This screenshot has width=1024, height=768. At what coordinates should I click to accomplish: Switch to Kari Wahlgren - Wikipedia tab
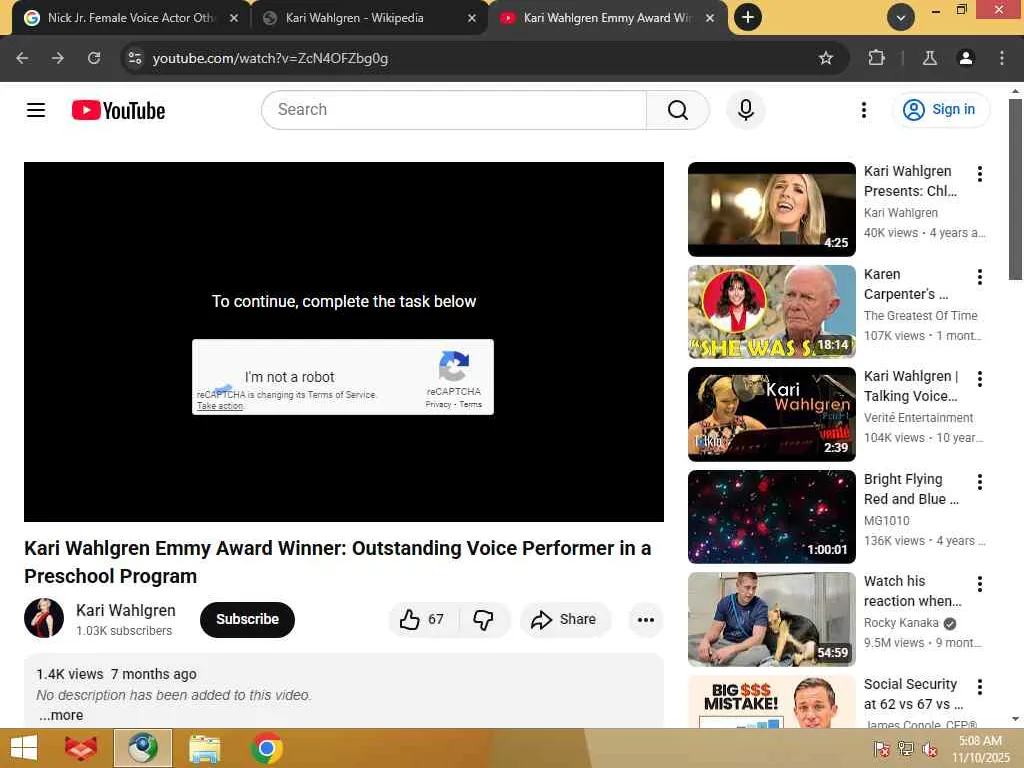tap(370, 18)
